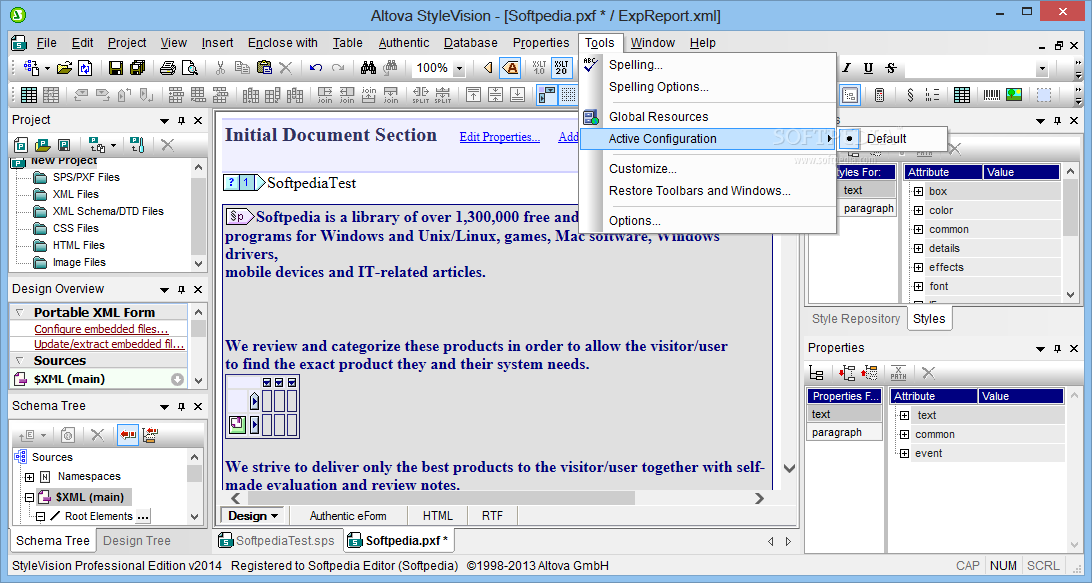Screen dimensions: 1092x583
Task: Click the bullets and numbering list icon
Action: click(932, 95)
